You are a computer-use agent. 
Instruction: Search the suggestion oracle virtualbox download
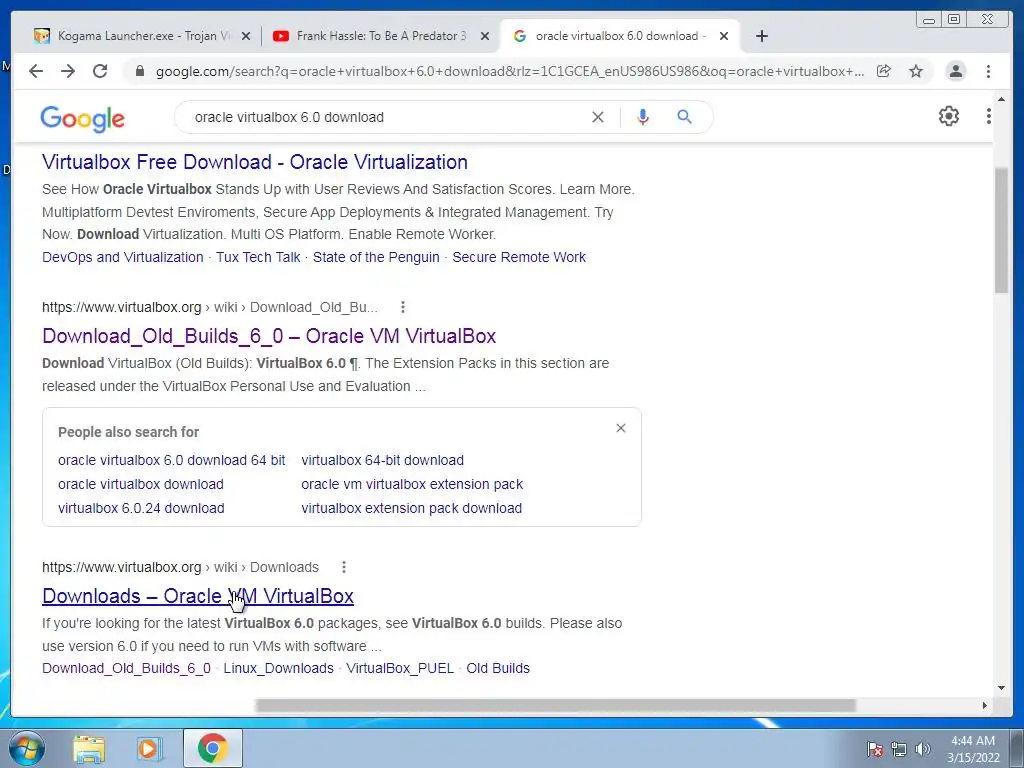click(141, 484)
